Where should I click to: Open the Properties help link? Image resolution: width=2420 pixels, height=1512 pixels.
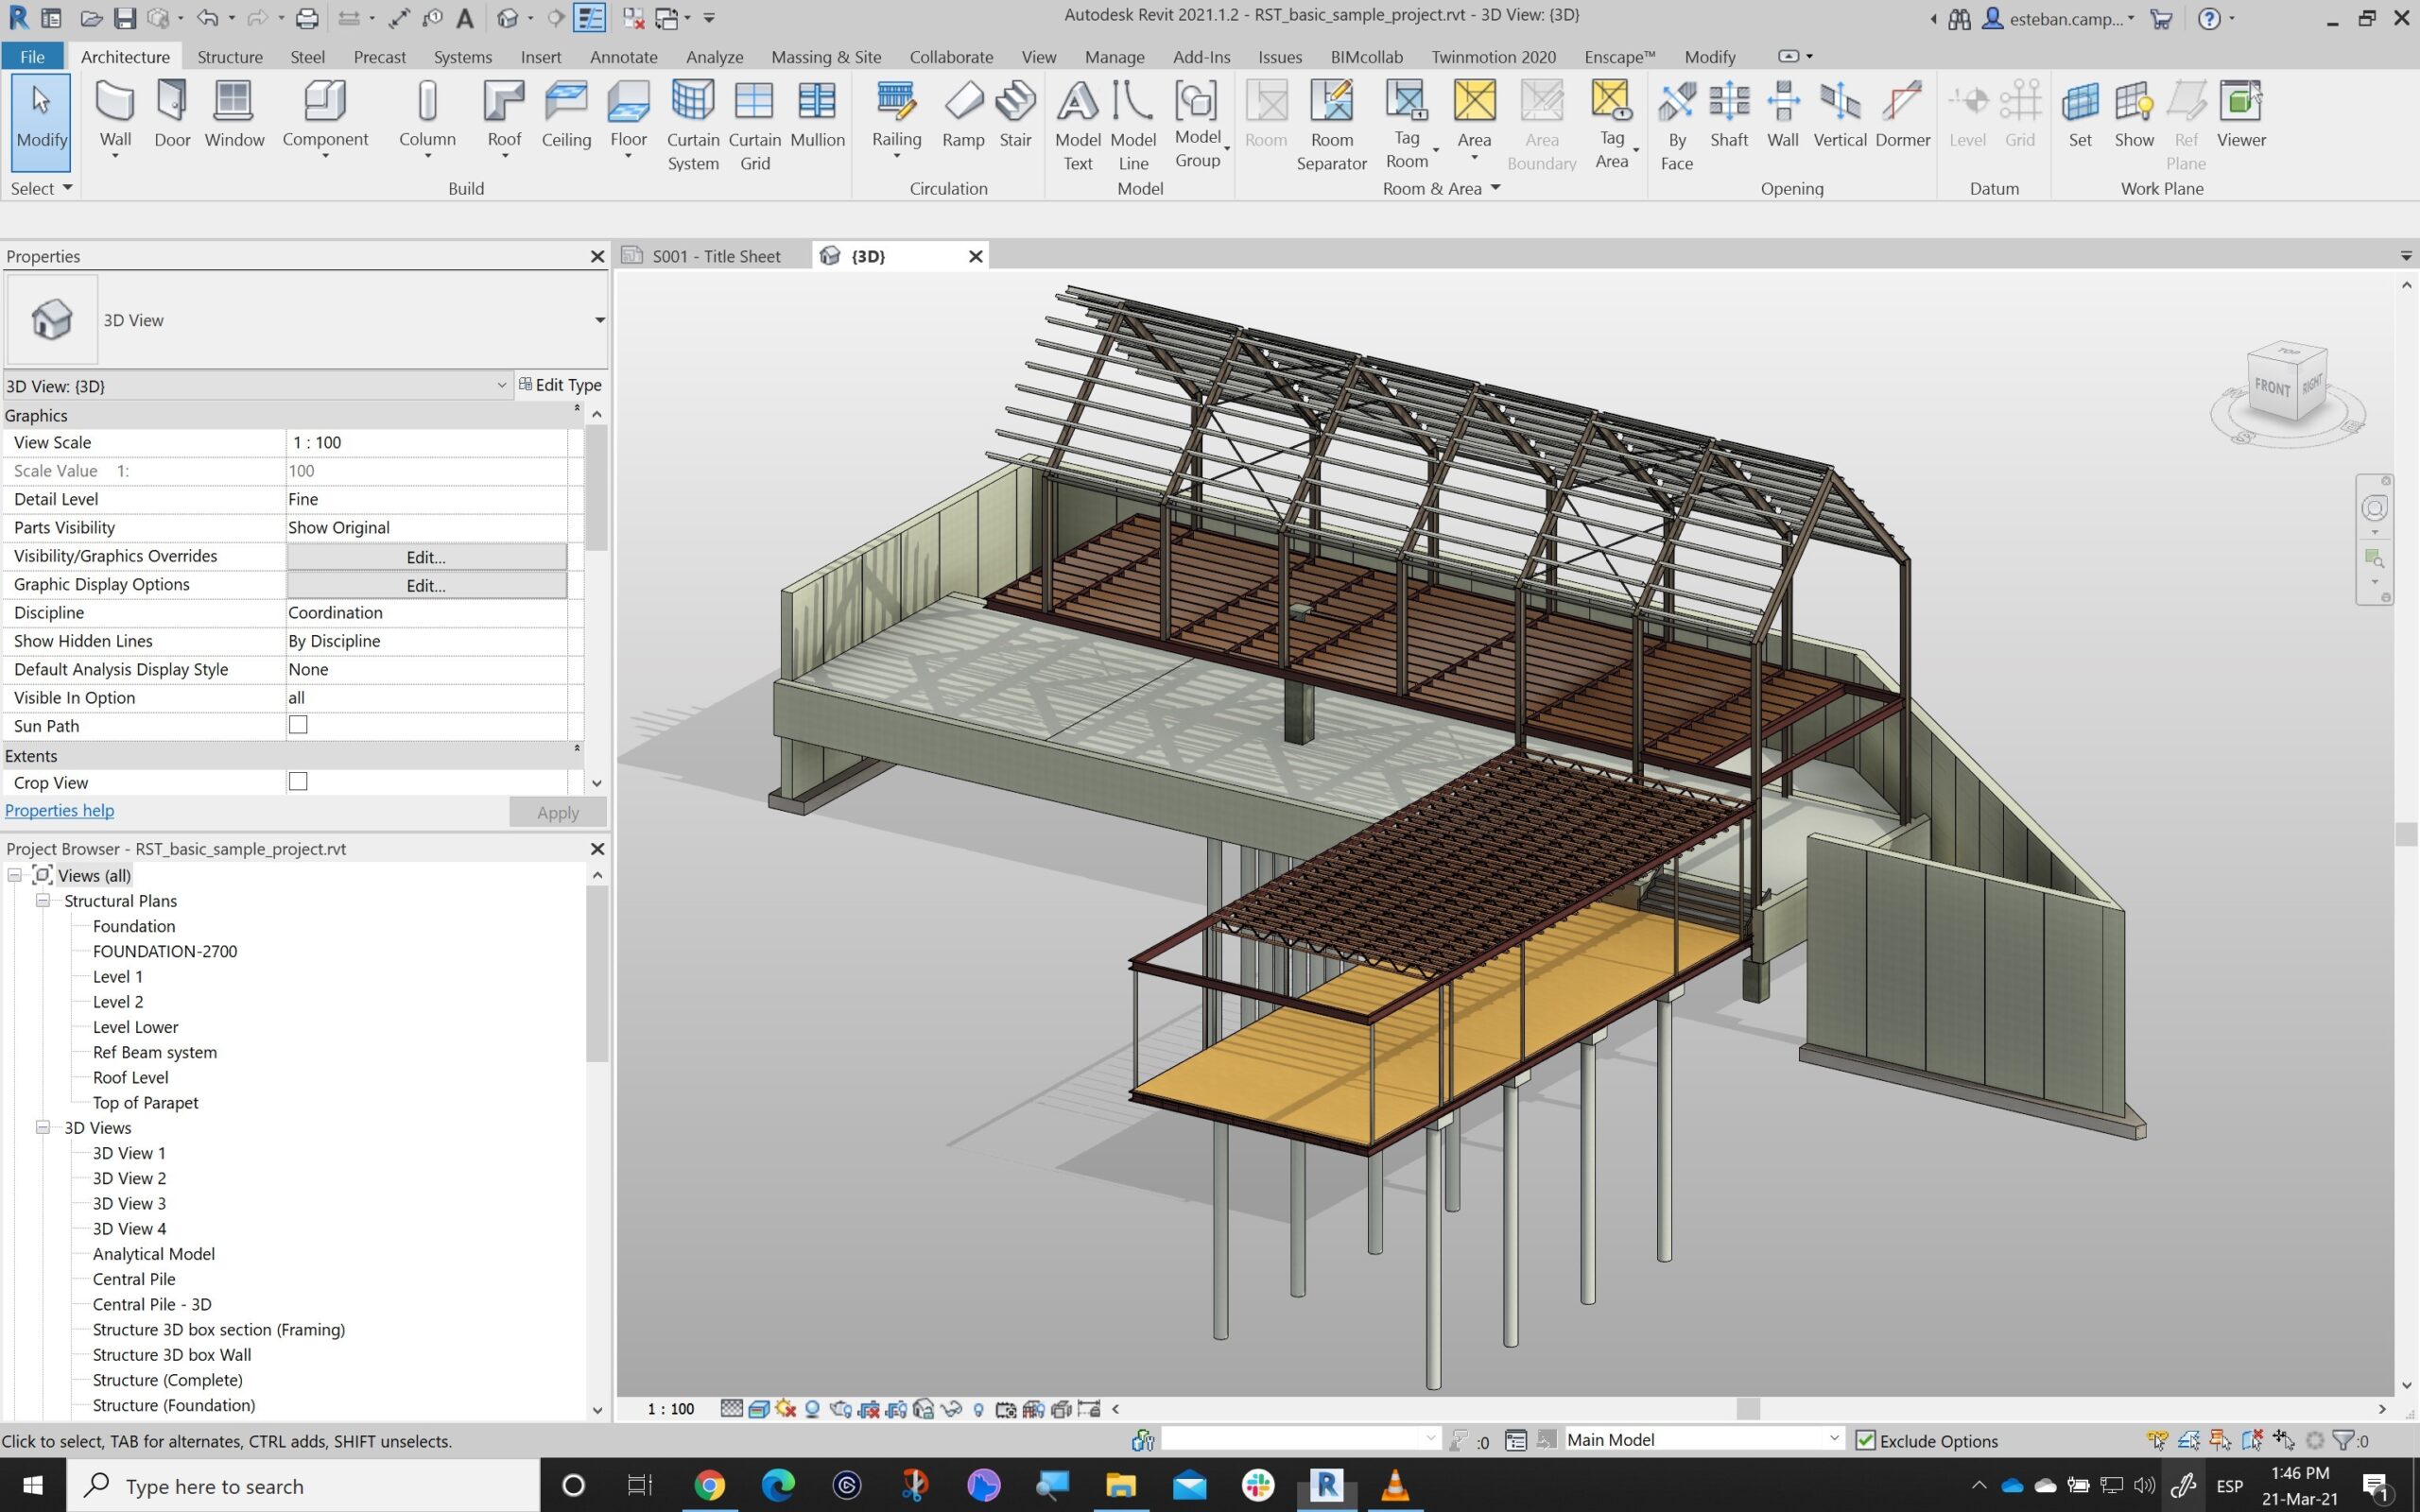pyautogui.click(x=59, y=810)
